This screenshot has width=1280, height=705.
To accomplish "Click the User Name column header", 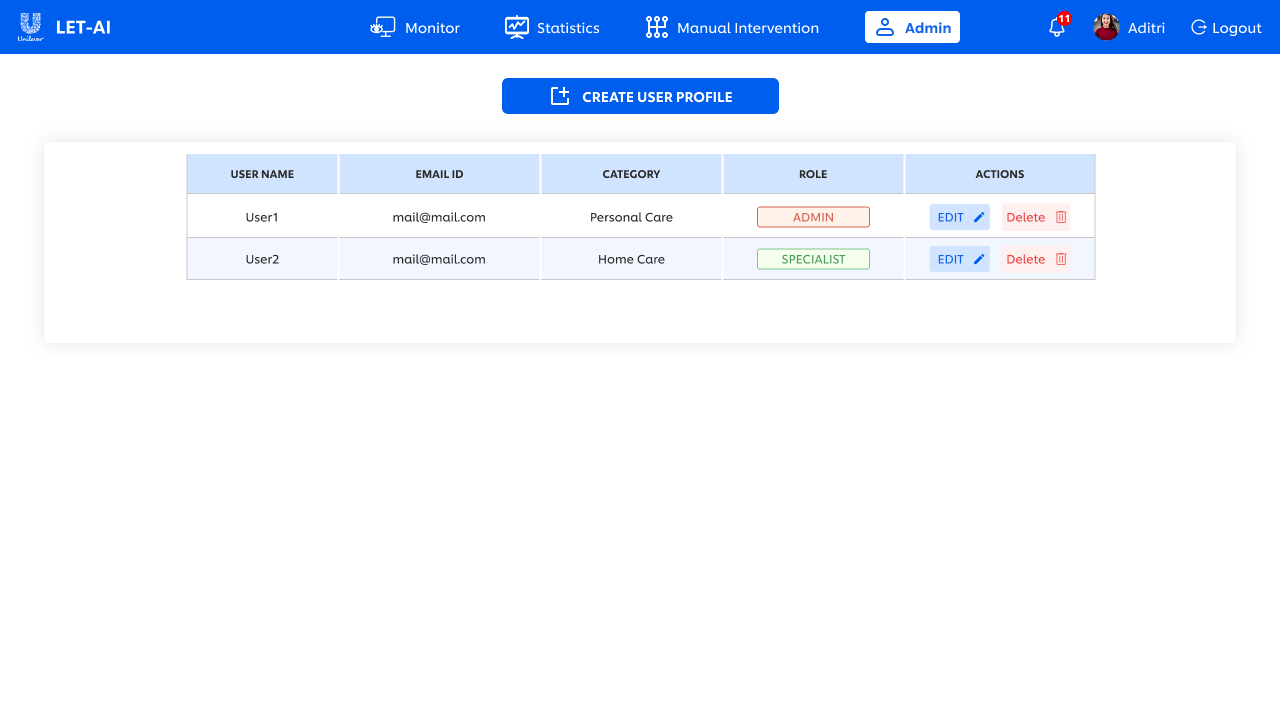I will 262,174.
